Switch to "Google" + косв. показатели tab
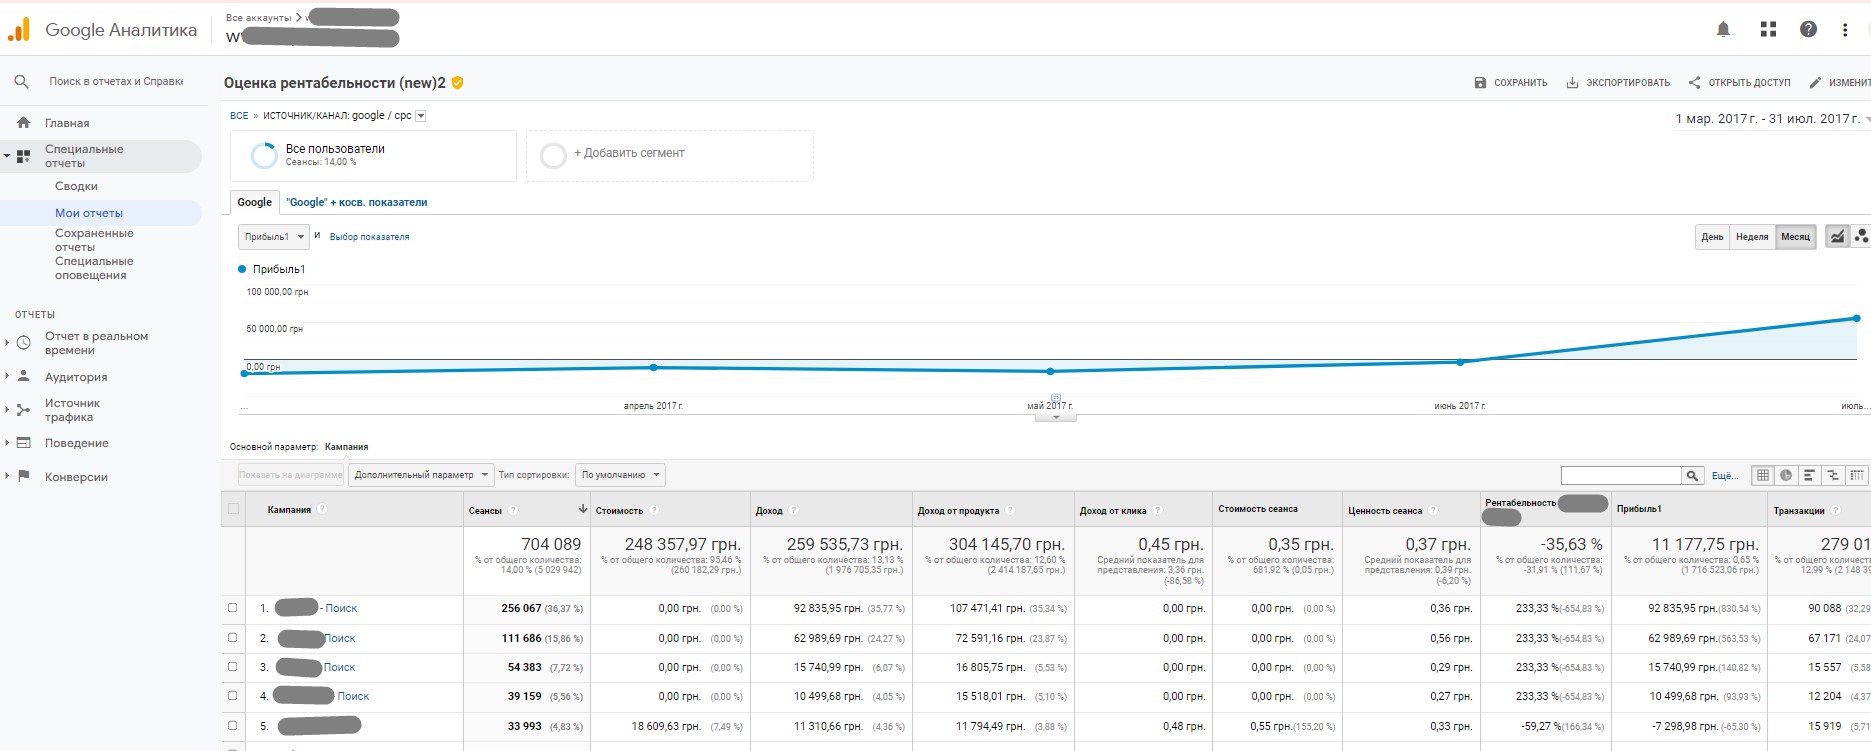 point(357,202)
